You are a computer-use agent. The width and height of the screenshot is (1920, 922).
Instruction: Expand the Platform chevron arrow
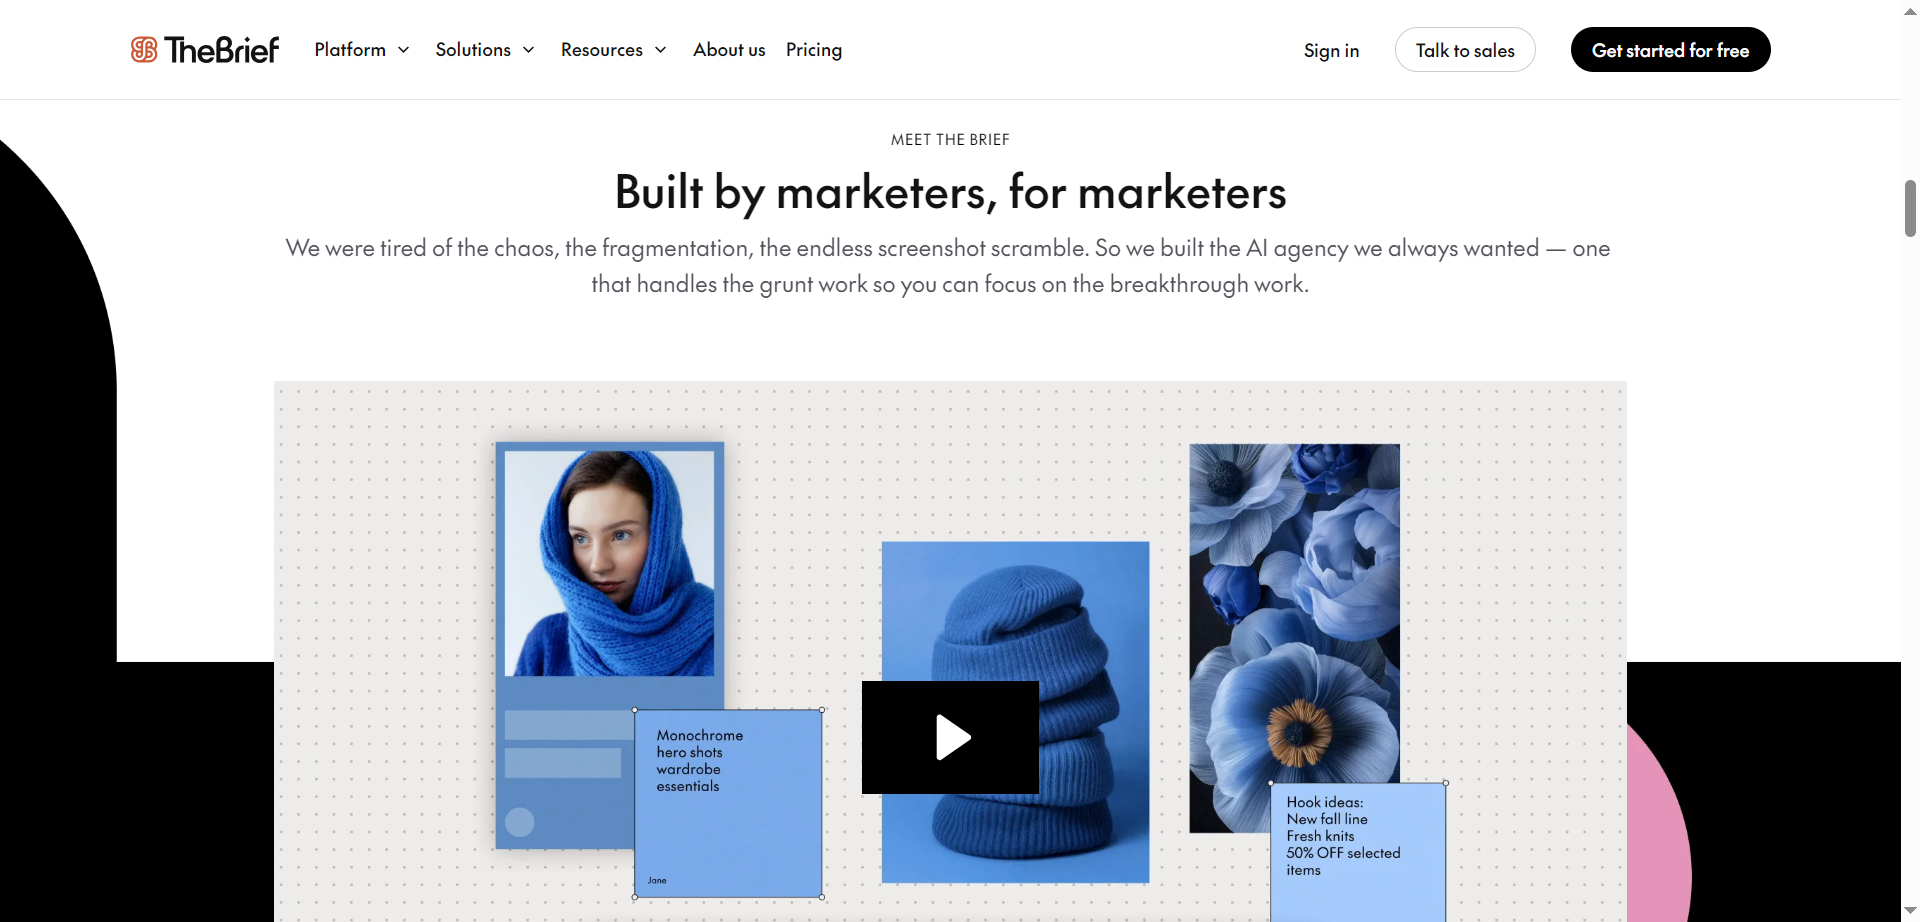click(x=404, y=50)
